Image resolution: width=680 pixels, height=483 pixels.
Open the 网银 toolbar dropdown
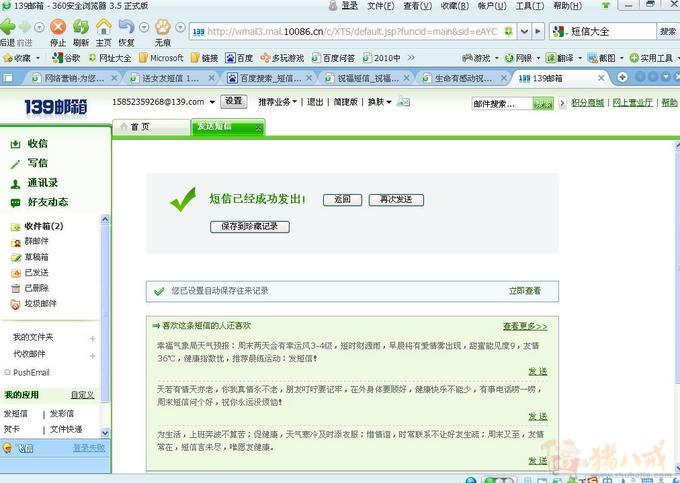click(x=538, y=58)
